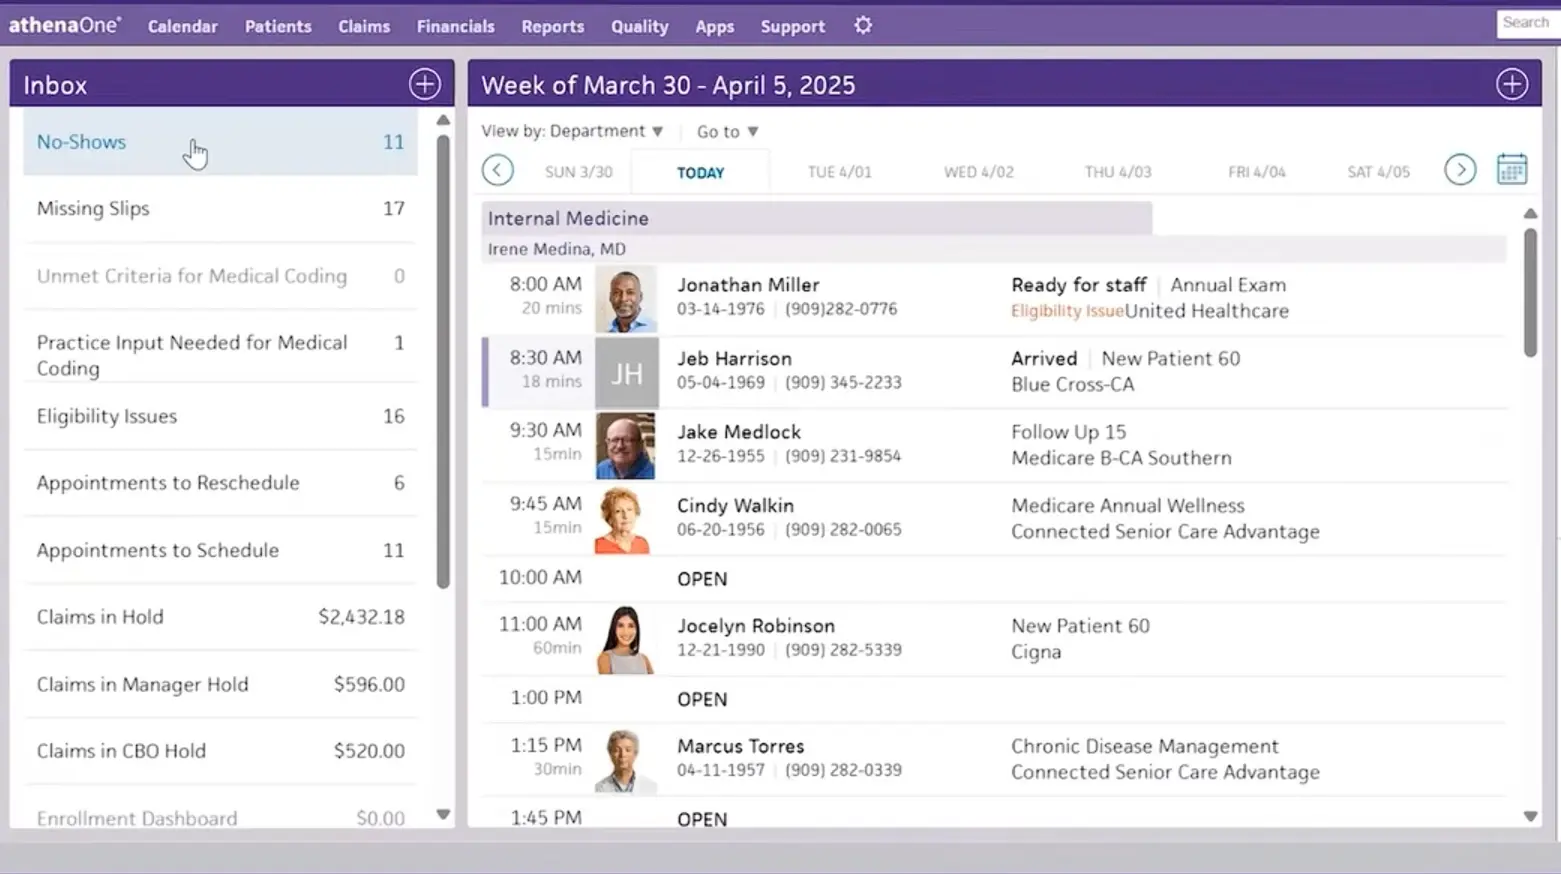The width and height of the screenshot is (1561, 874).
Task: Open the Apps menu
Action: pyautogui.click(x=715, y=27)
